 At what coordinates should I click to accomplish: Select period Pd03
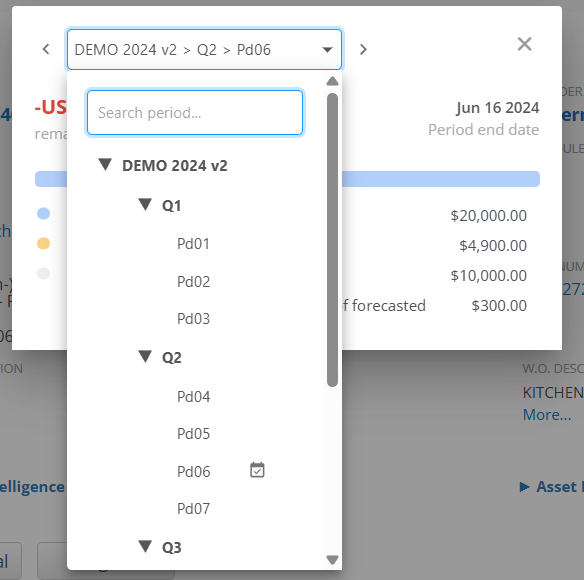click(x=193, y=319)
